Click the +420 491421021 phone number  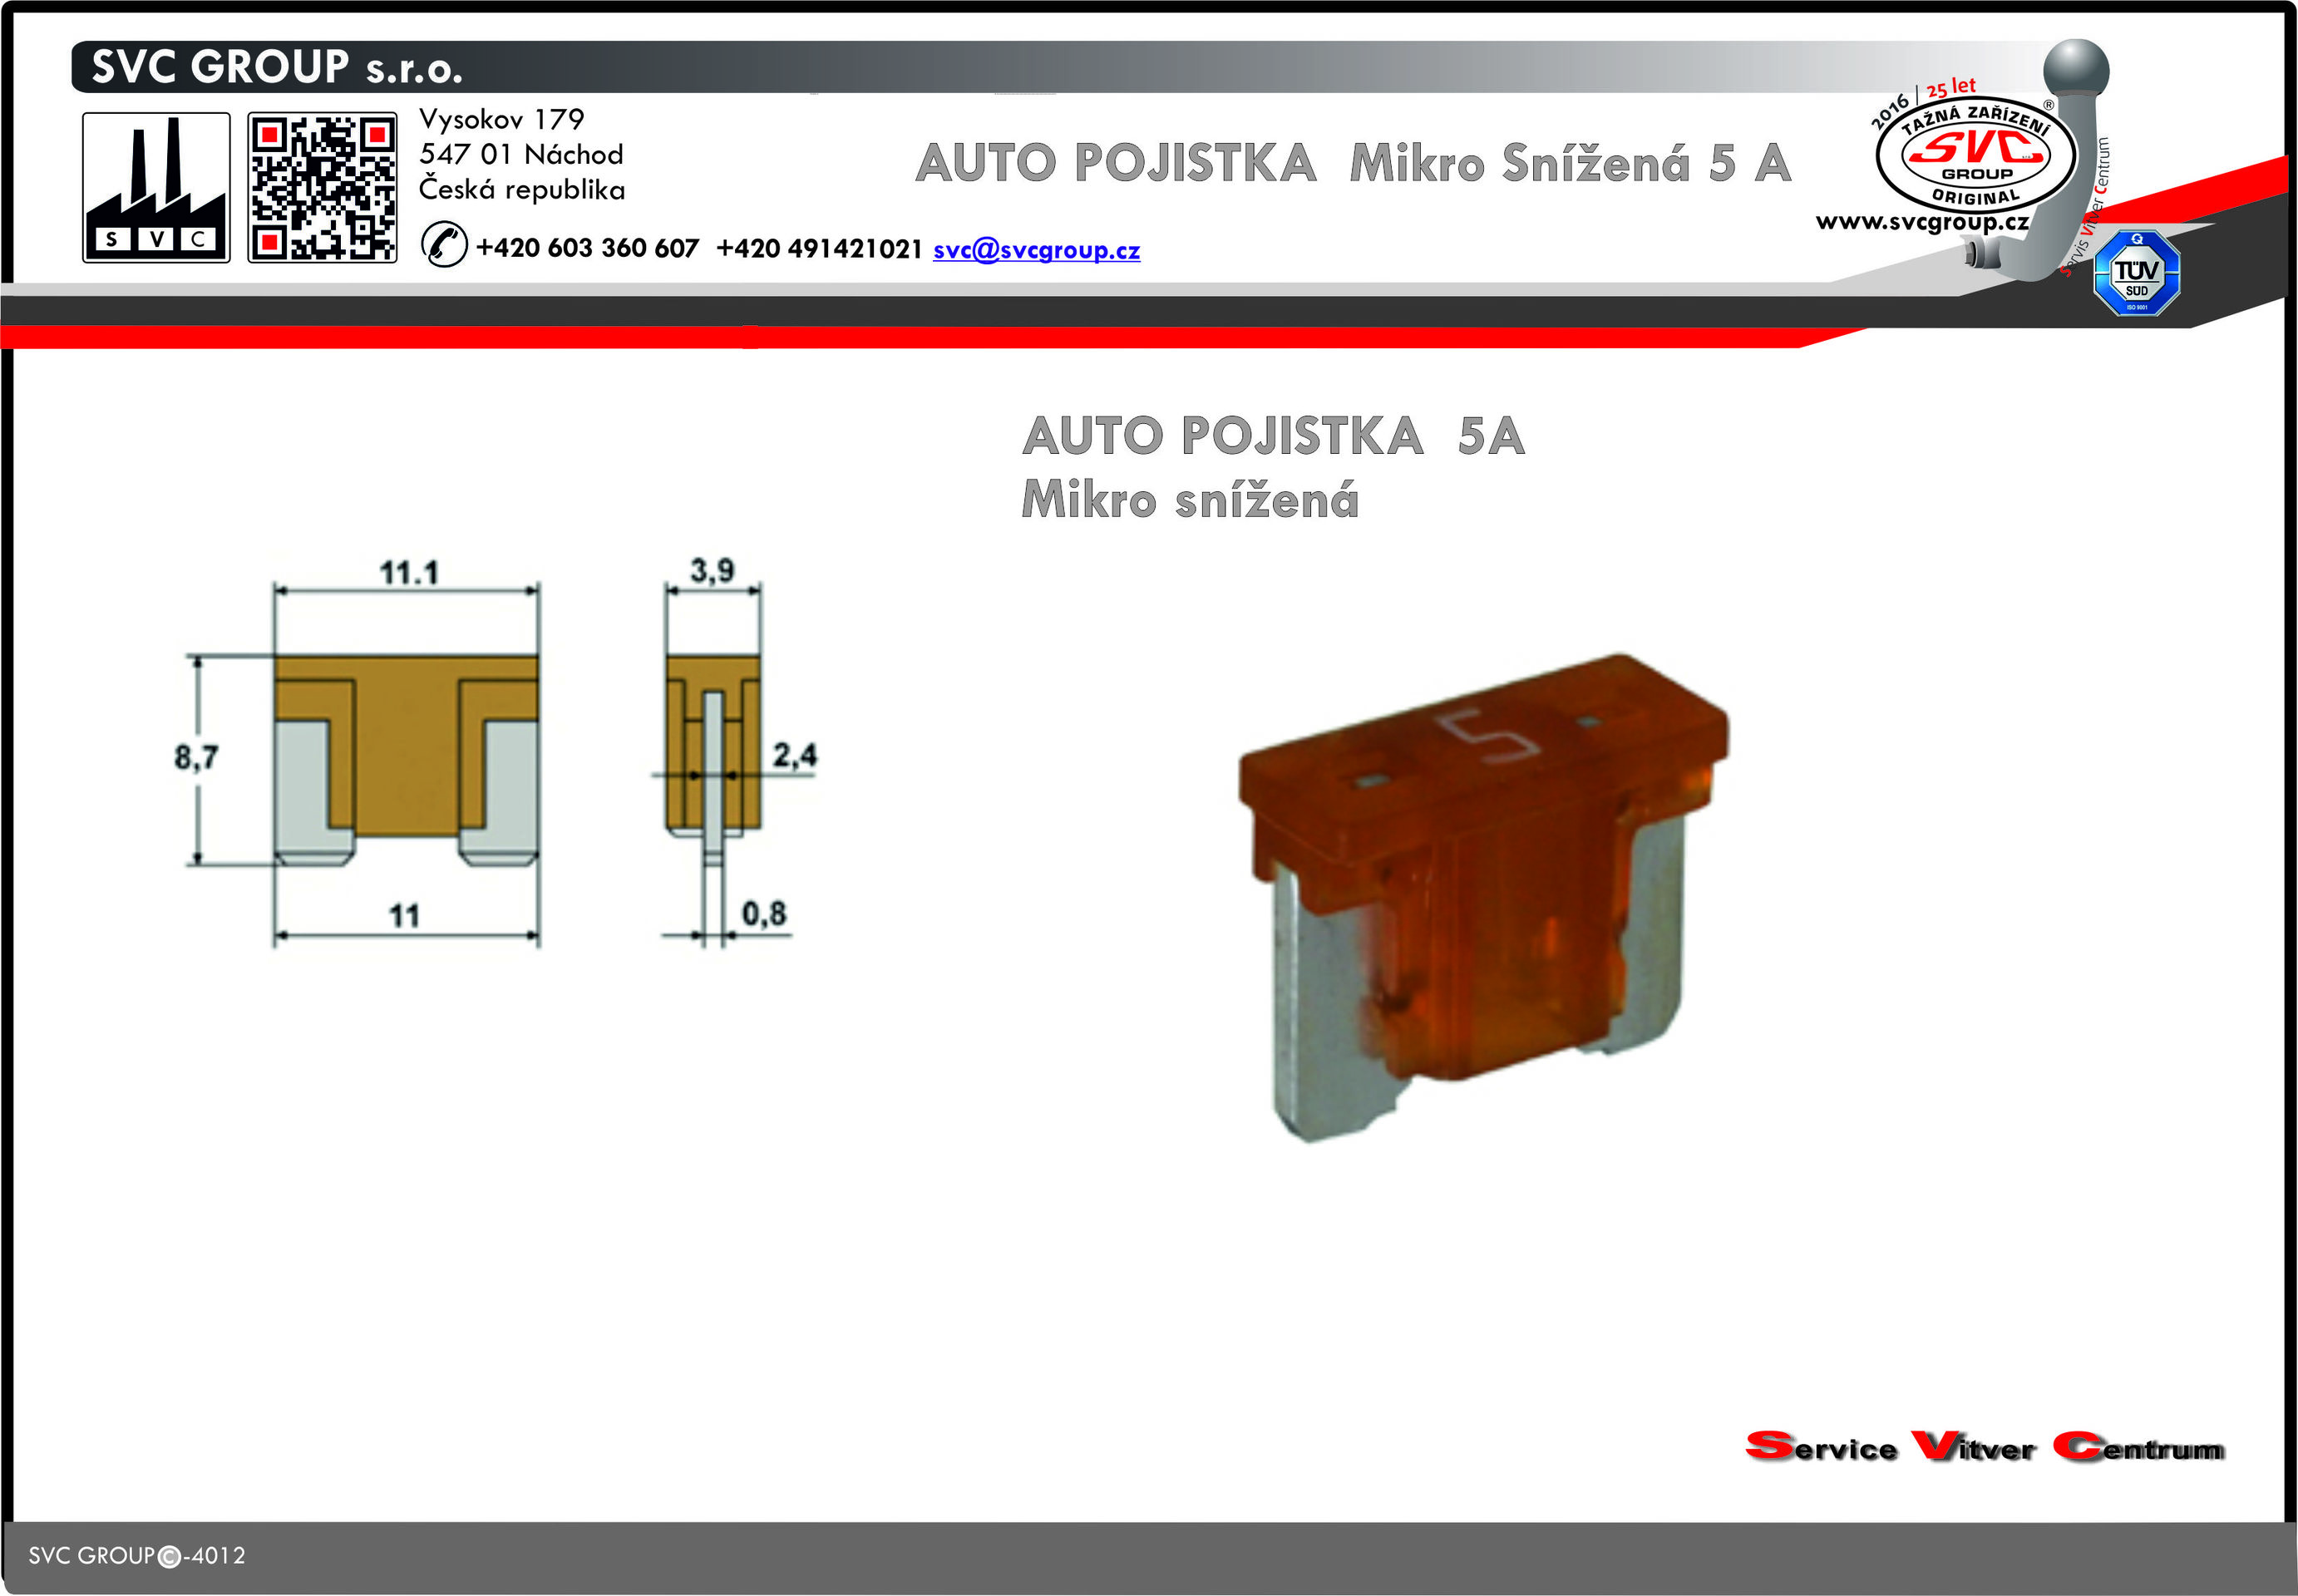coord(819,249)
